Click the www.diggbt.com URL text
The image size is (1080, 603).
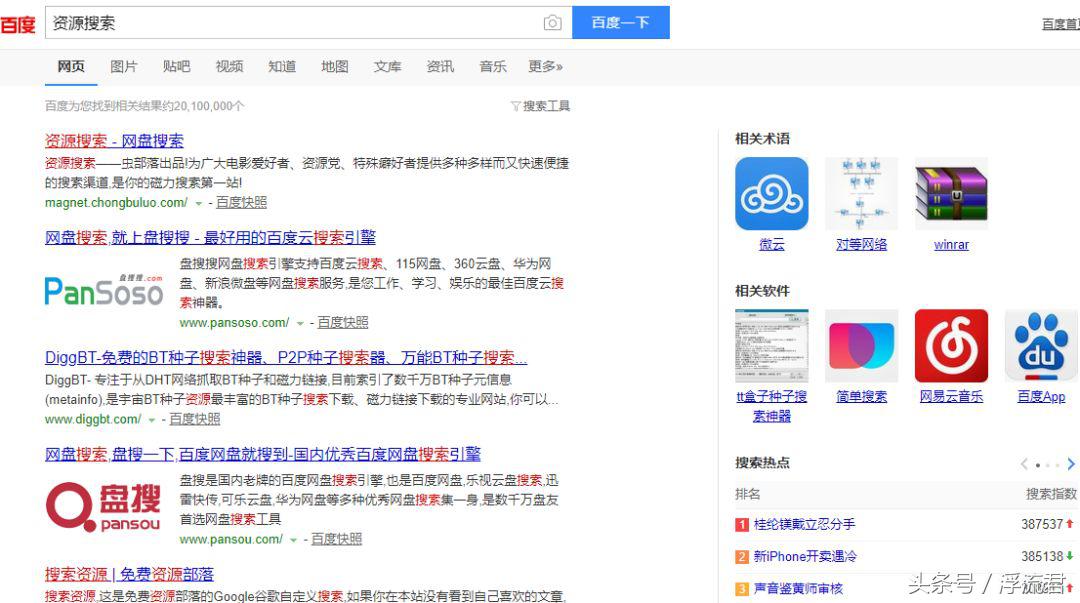(x=93, y=419)
